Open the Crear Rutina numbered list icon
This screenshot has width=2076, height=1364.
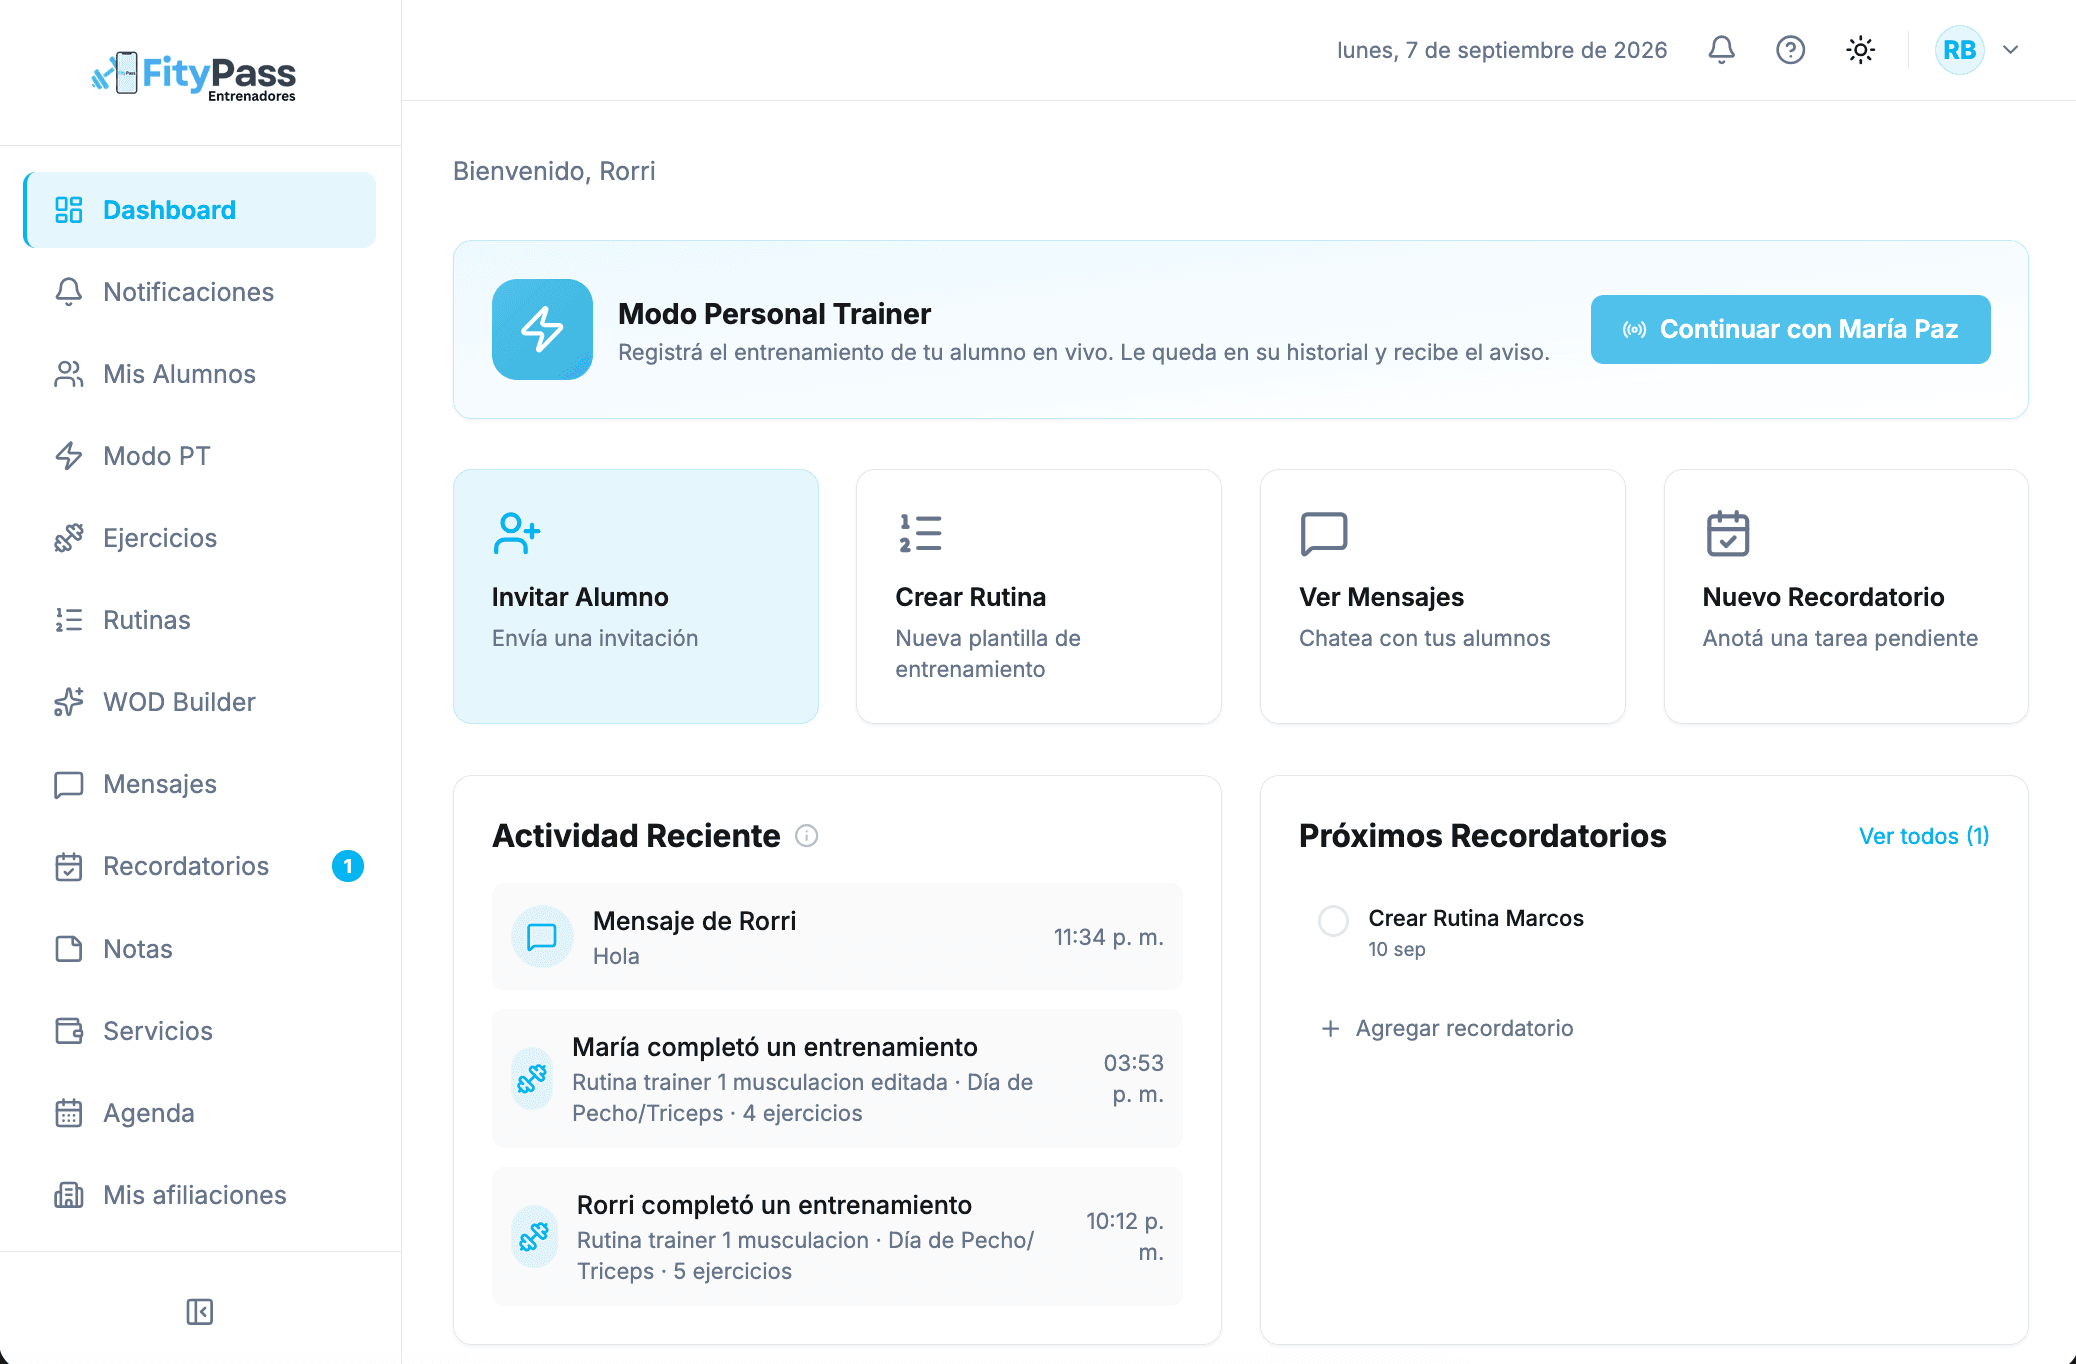click(920, 533)
